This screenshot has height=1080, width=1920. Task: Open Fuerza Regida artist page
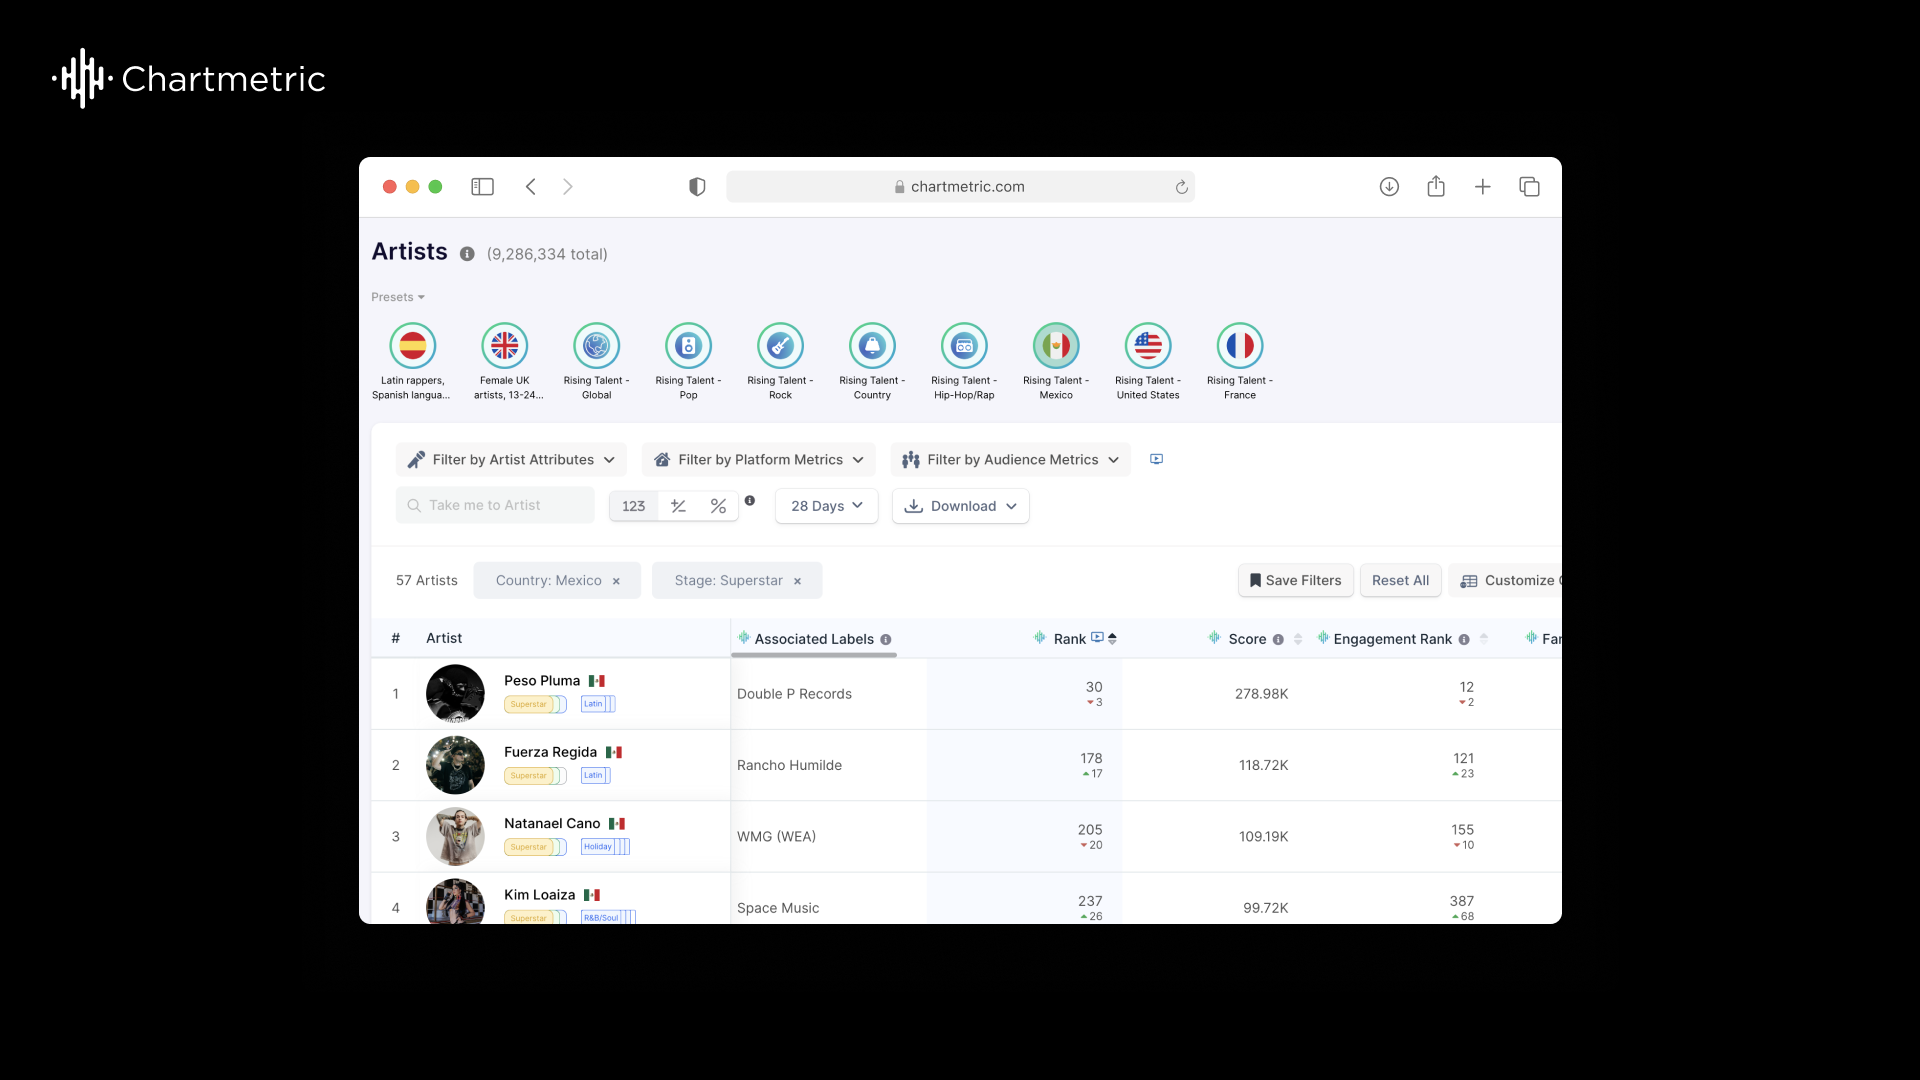coord(550,752)
